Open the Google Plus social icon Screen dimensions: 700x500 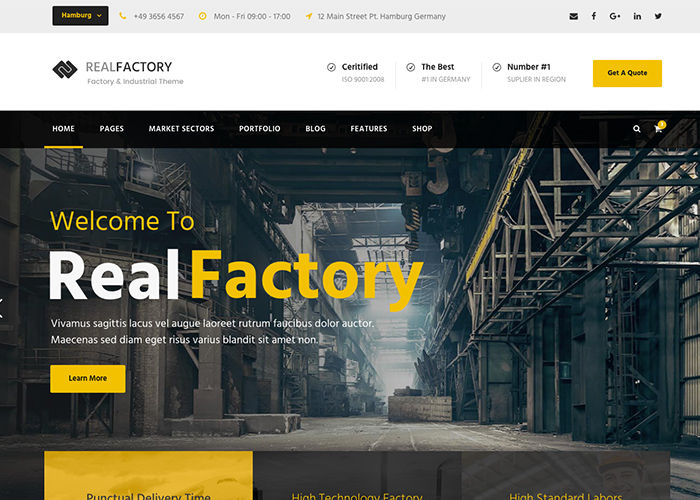tap(615, 16)
